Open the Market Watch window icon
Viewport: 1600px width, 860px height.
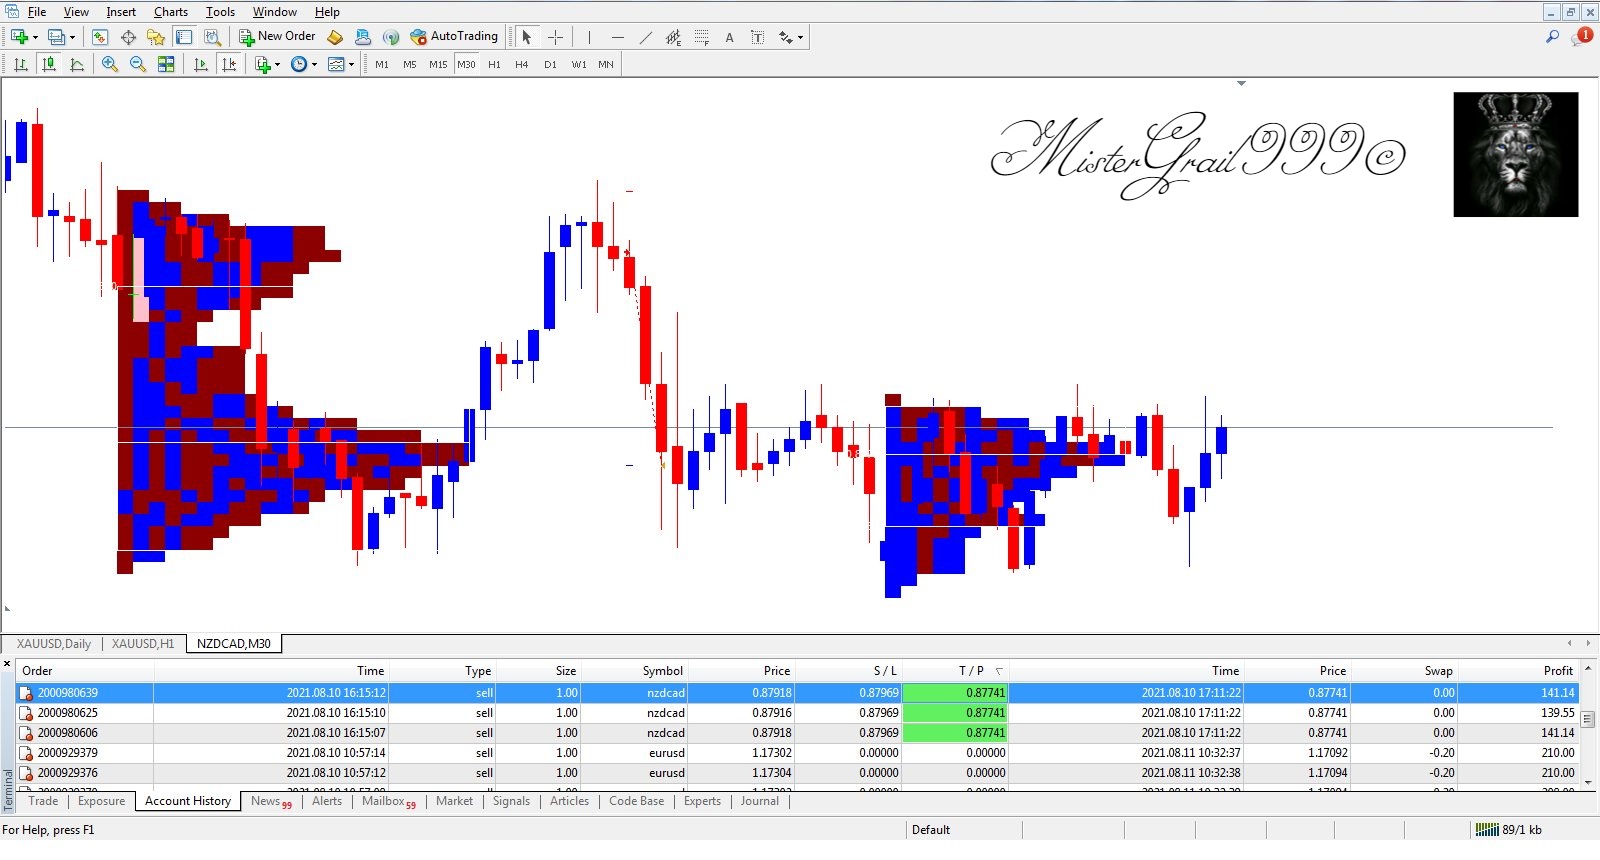coord(100,37)
